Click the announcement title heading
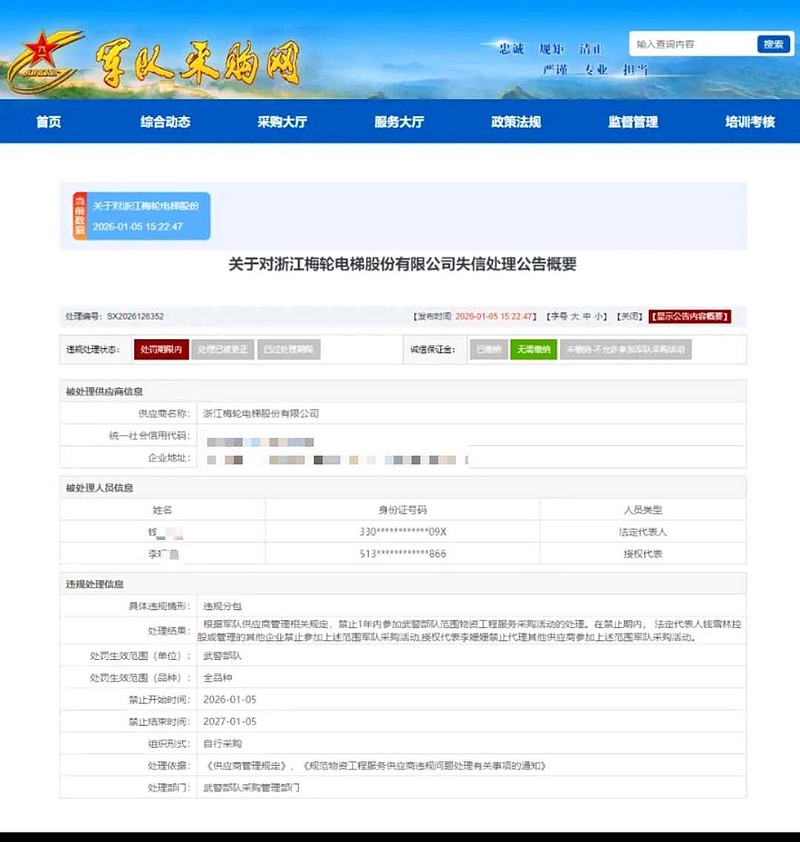 coord(403,264)
